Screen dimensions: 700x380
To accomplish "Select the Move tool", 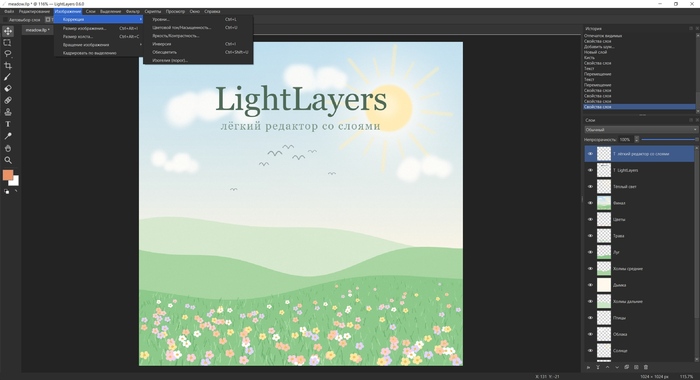I will click(8, 31).
